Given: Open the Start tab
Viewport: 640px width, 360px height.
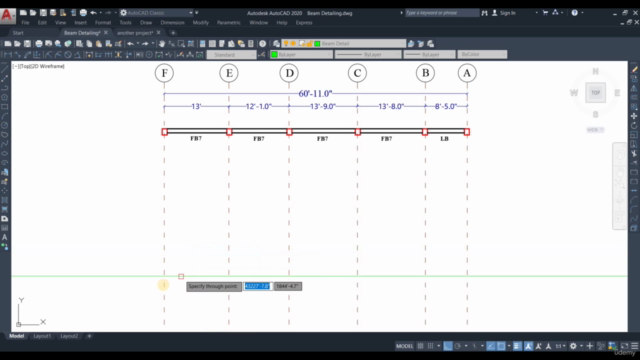Looking at the screenshot, I should pos(18,33).
